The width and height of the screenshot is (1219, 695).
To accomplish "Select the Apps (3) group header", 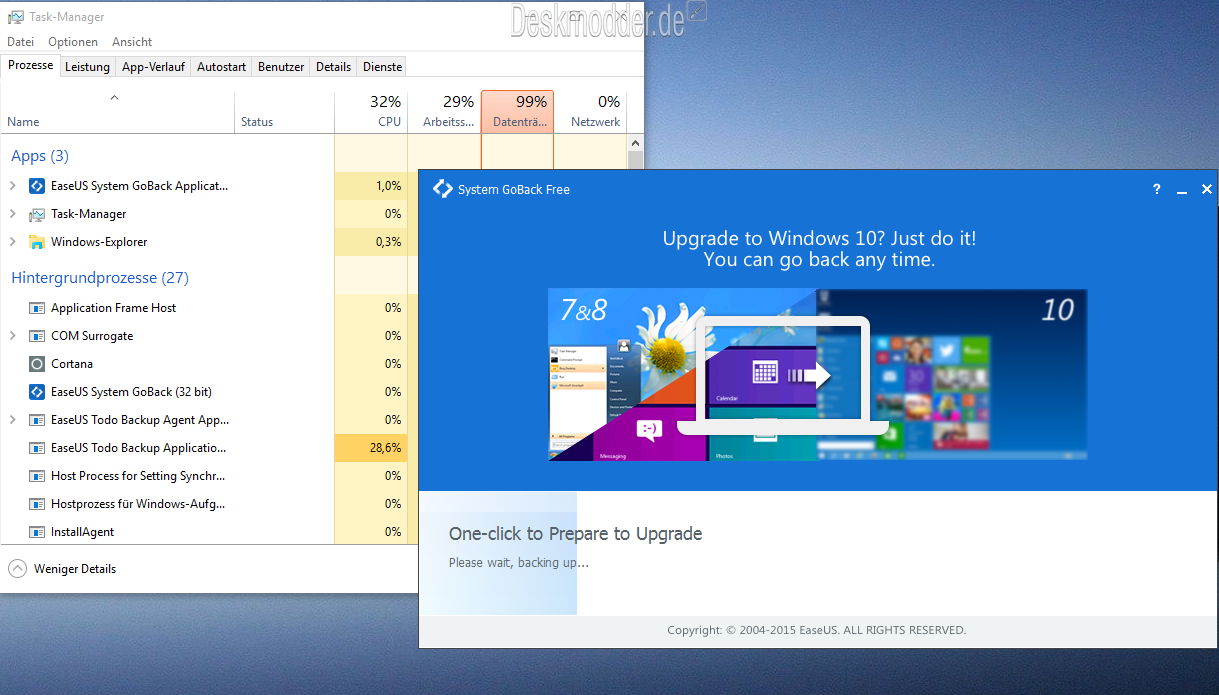I will click(x=40, y=156).
